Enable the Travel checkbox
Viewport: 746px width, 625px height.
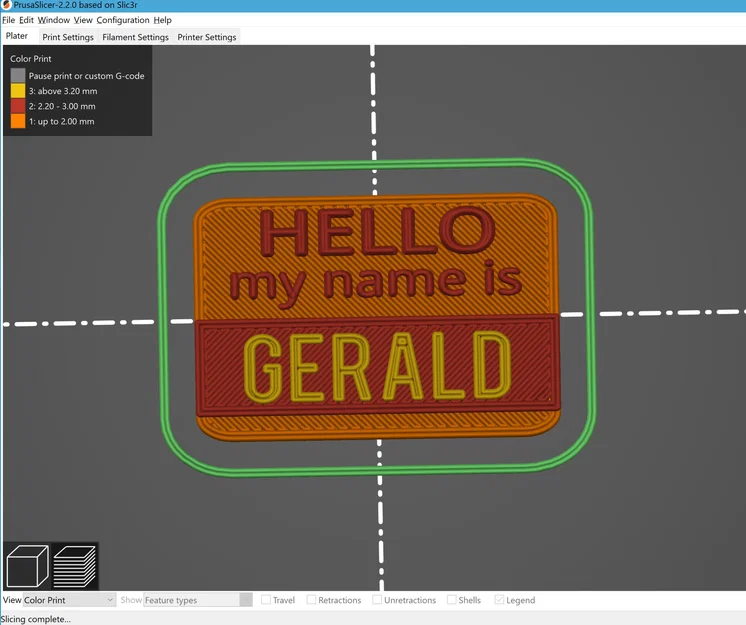tap(266, 600)
